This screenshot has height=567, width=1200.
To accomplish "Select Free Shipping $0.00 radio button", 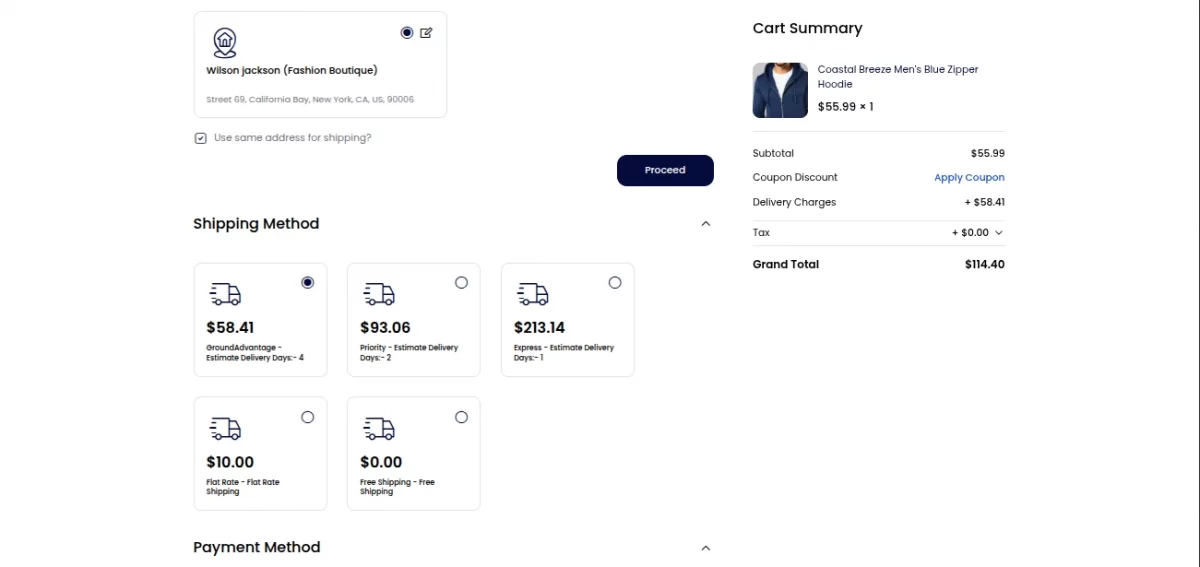I will point(461,417).
